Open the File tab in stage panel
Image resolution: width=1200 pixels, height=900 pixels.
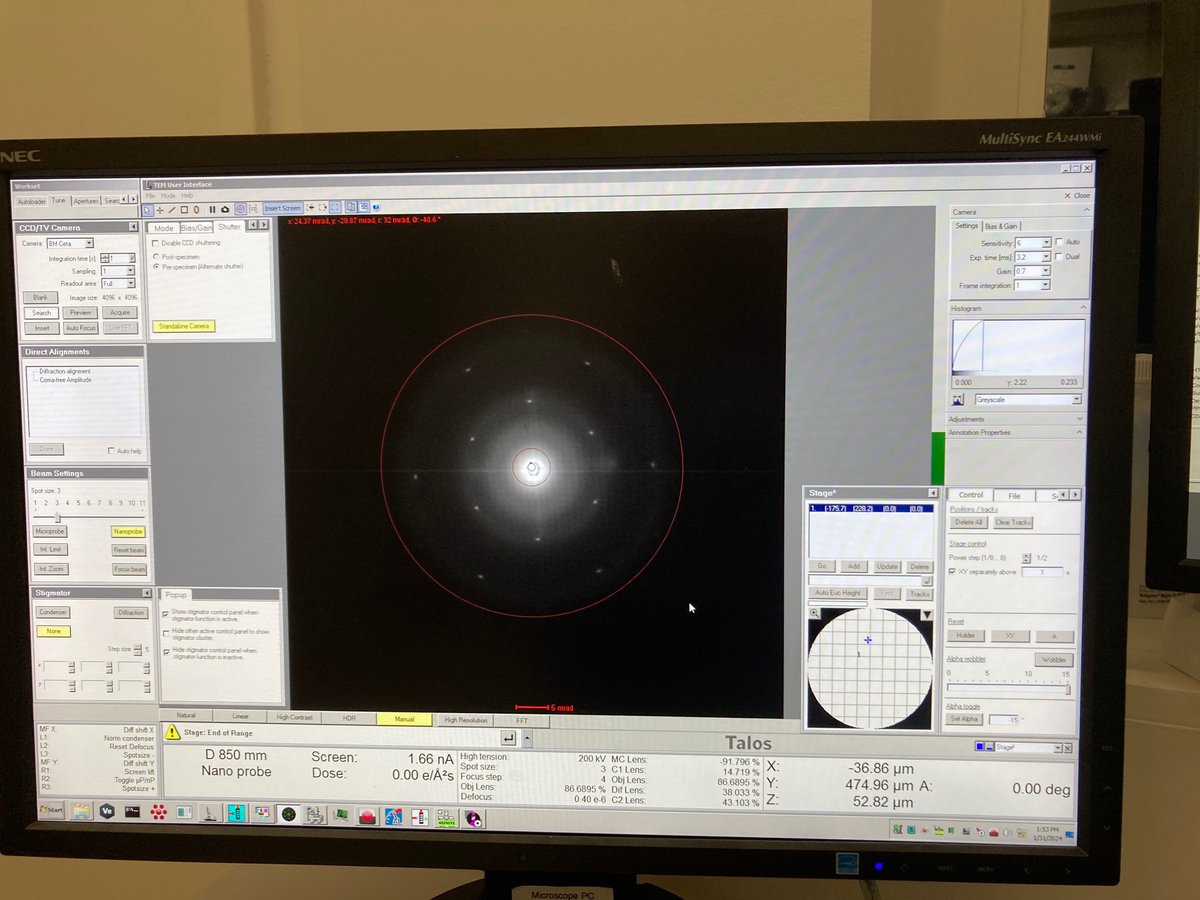pyautogui.click(x=1013, y=495)
